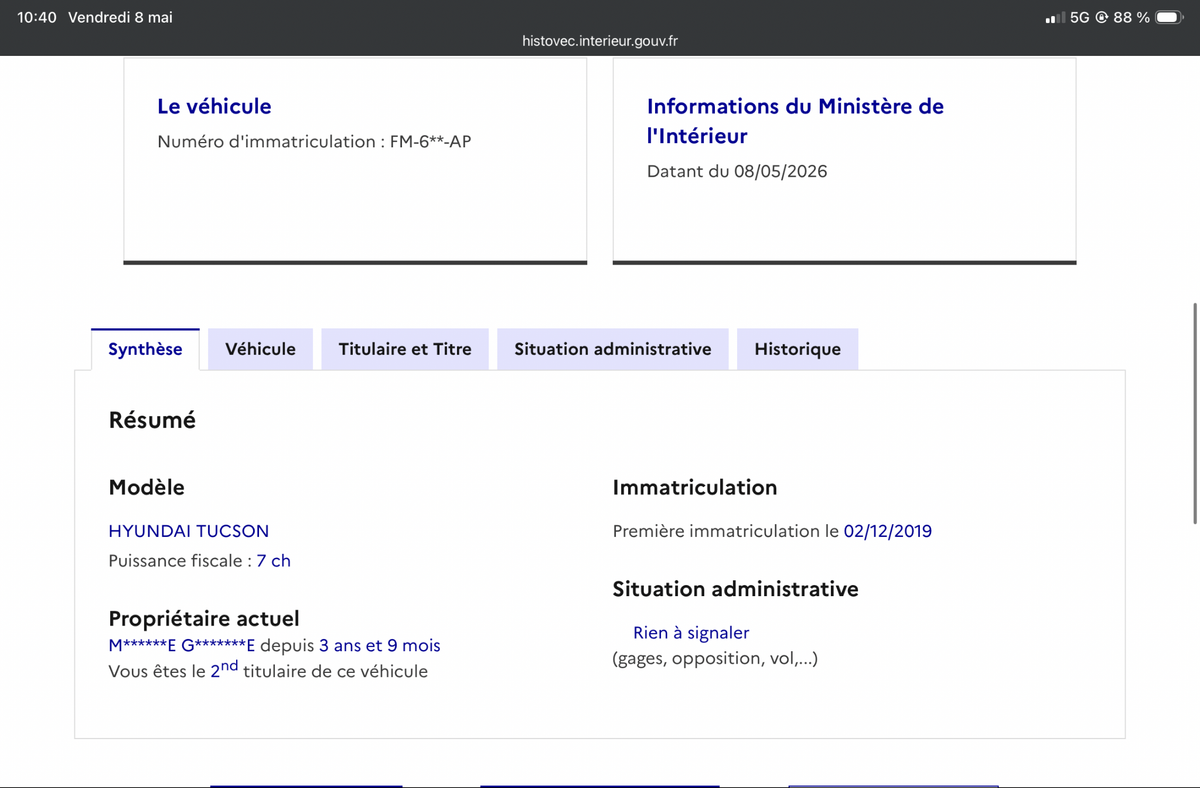Tap the Vendredi 8 mai date
This screenshot has height=788, width=1200.
click(x=120, y=18)
